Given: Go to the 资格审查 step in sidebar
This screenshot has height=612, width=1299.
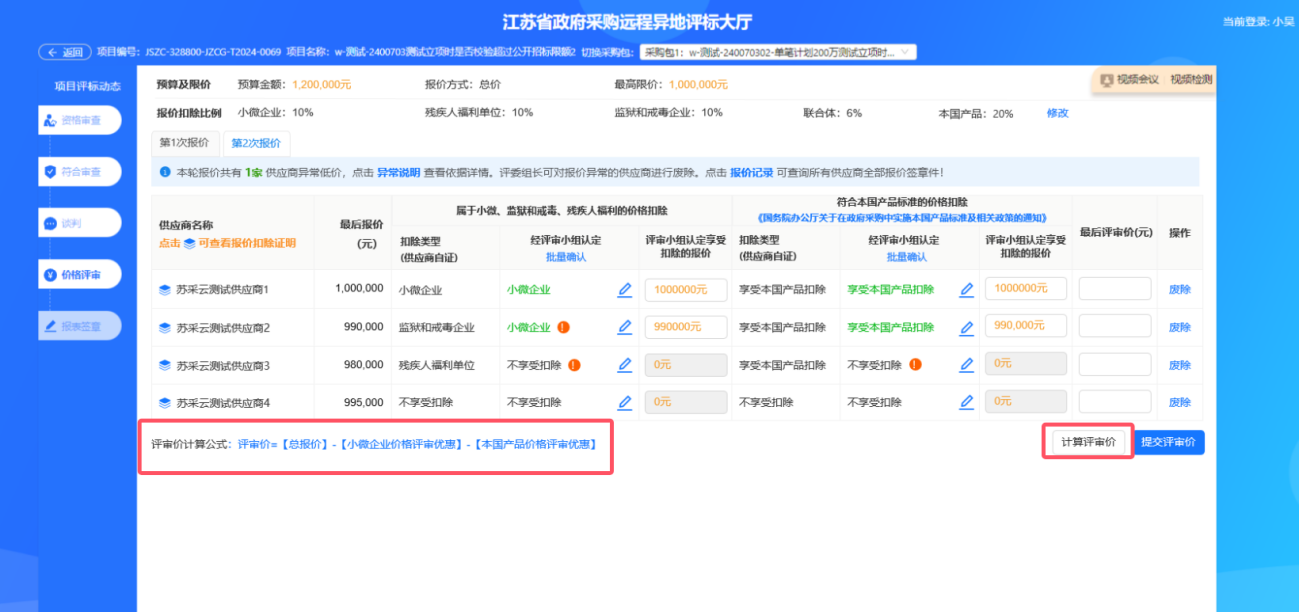Looking at the screenshot, I should pos(80,120).
